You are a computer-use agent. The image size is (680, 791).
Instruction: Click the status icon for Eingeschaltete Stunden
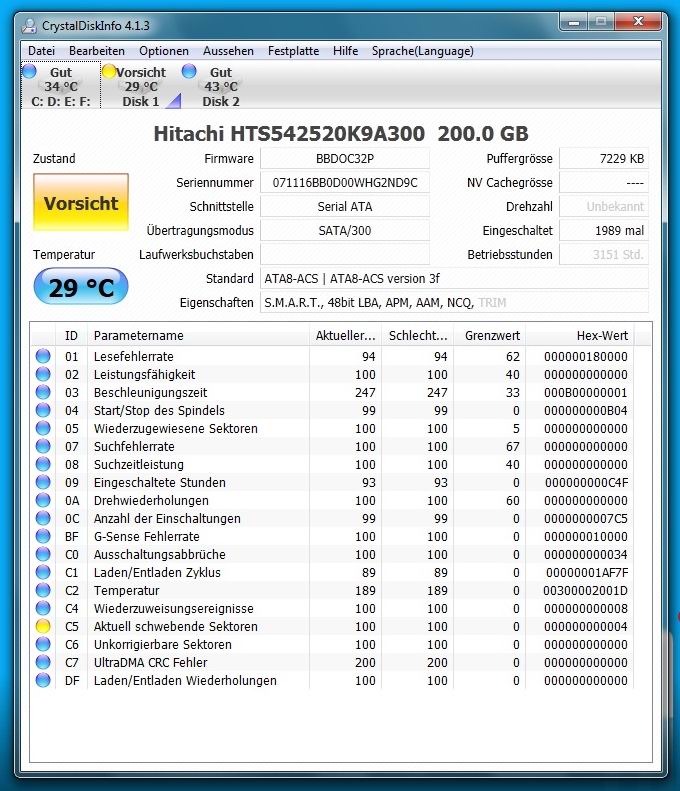[x=43, y=482]
